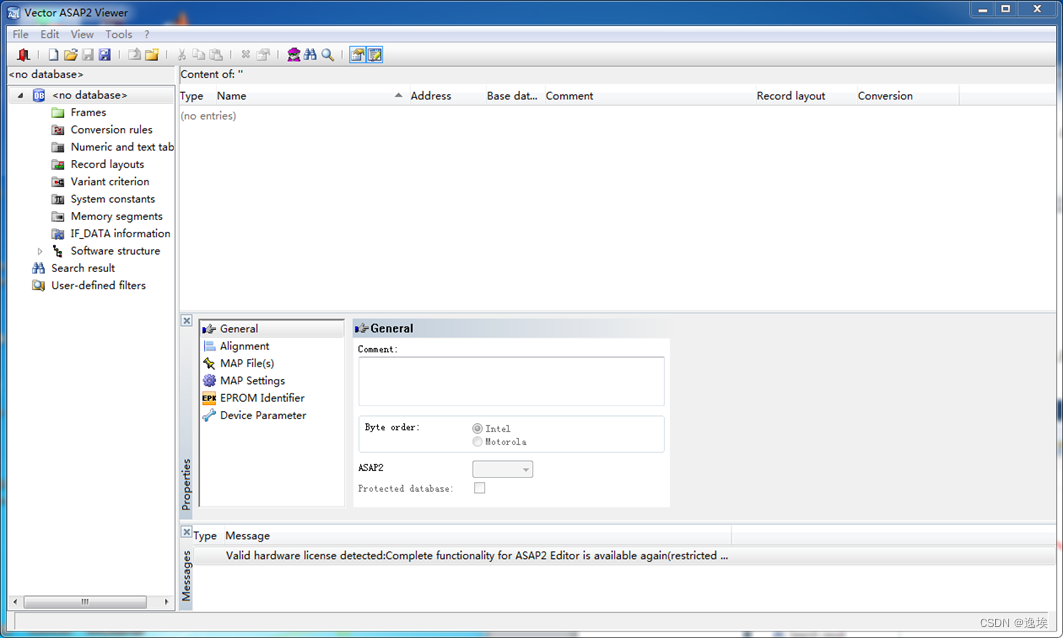Screen dimensions: 1063x638
Task: Sort by the Conversion column header
Action: click(x=907, y=96)
